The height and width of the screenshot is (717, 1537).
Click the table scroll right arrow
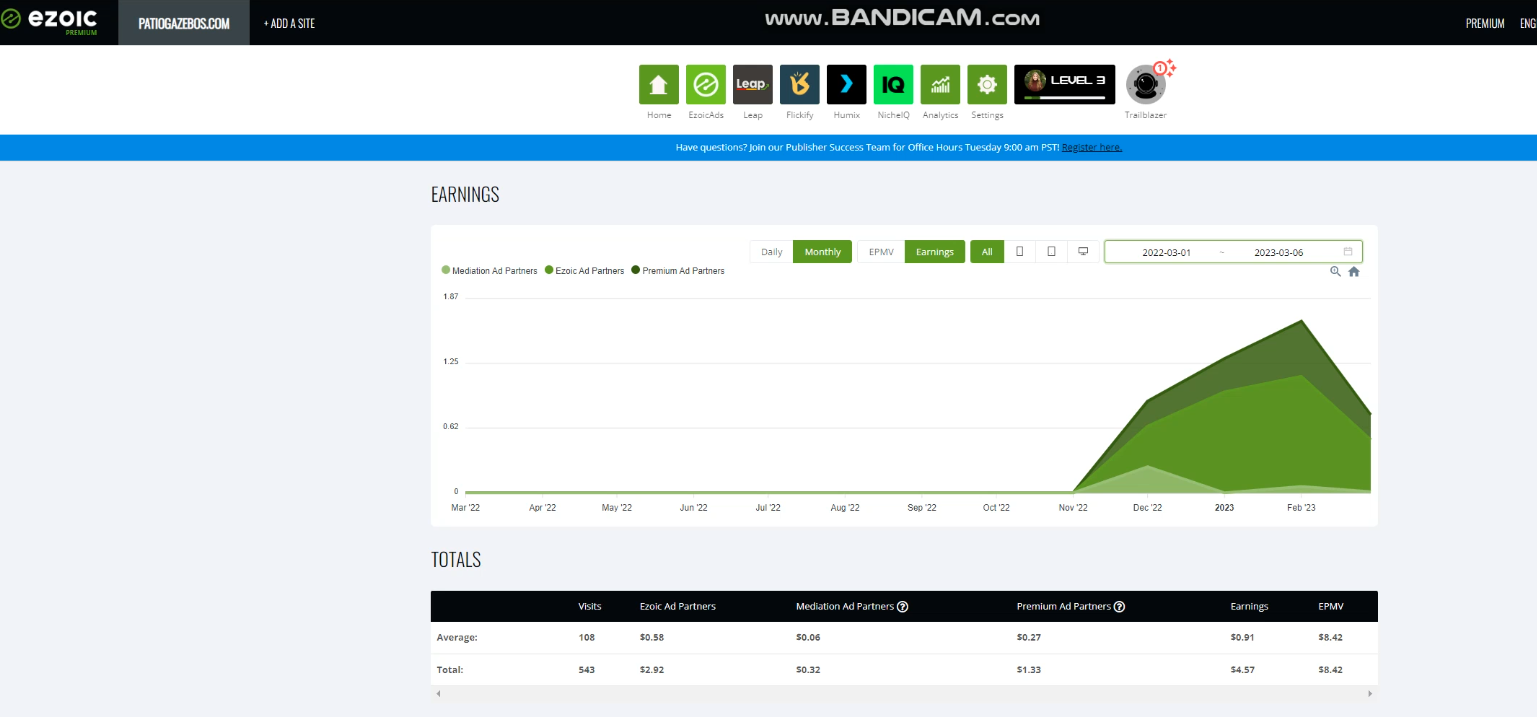click(1370, 693)
